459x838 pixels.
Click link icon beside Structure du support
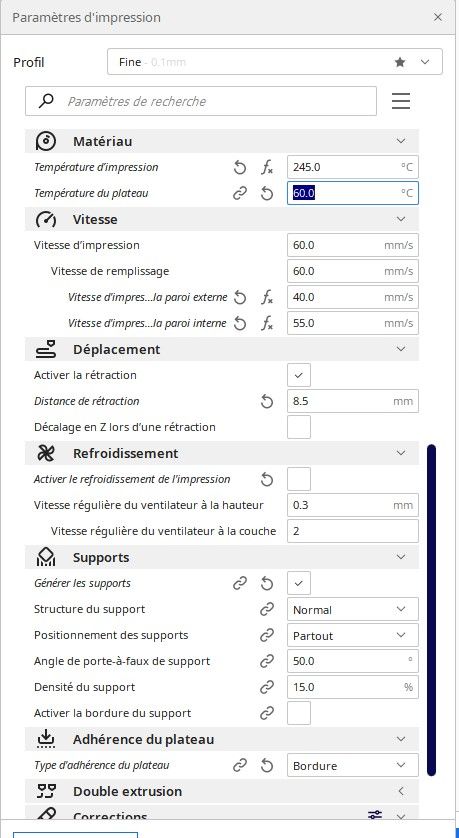point(267,609)
